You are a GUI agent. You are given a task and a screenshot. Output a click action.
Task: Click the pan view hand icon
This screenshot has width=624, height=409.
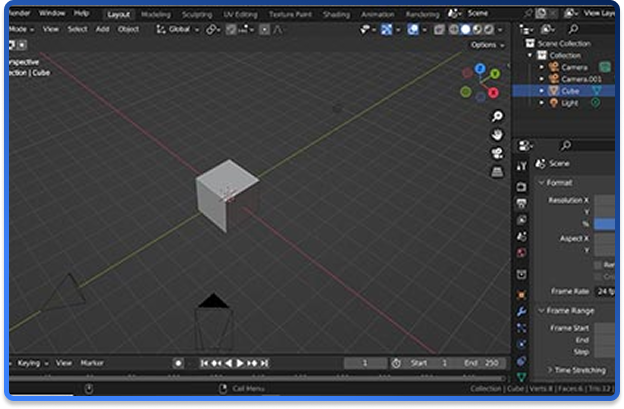497,135
